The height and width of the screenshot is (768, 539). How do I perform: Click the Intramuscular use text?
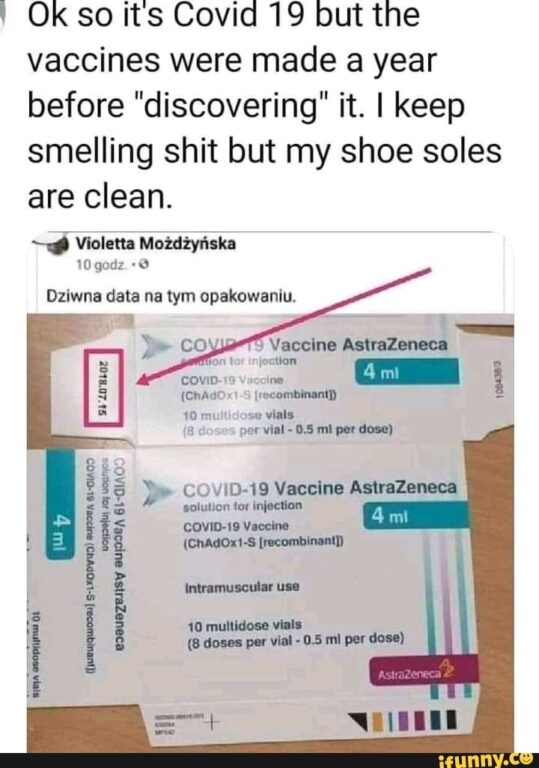242,586
